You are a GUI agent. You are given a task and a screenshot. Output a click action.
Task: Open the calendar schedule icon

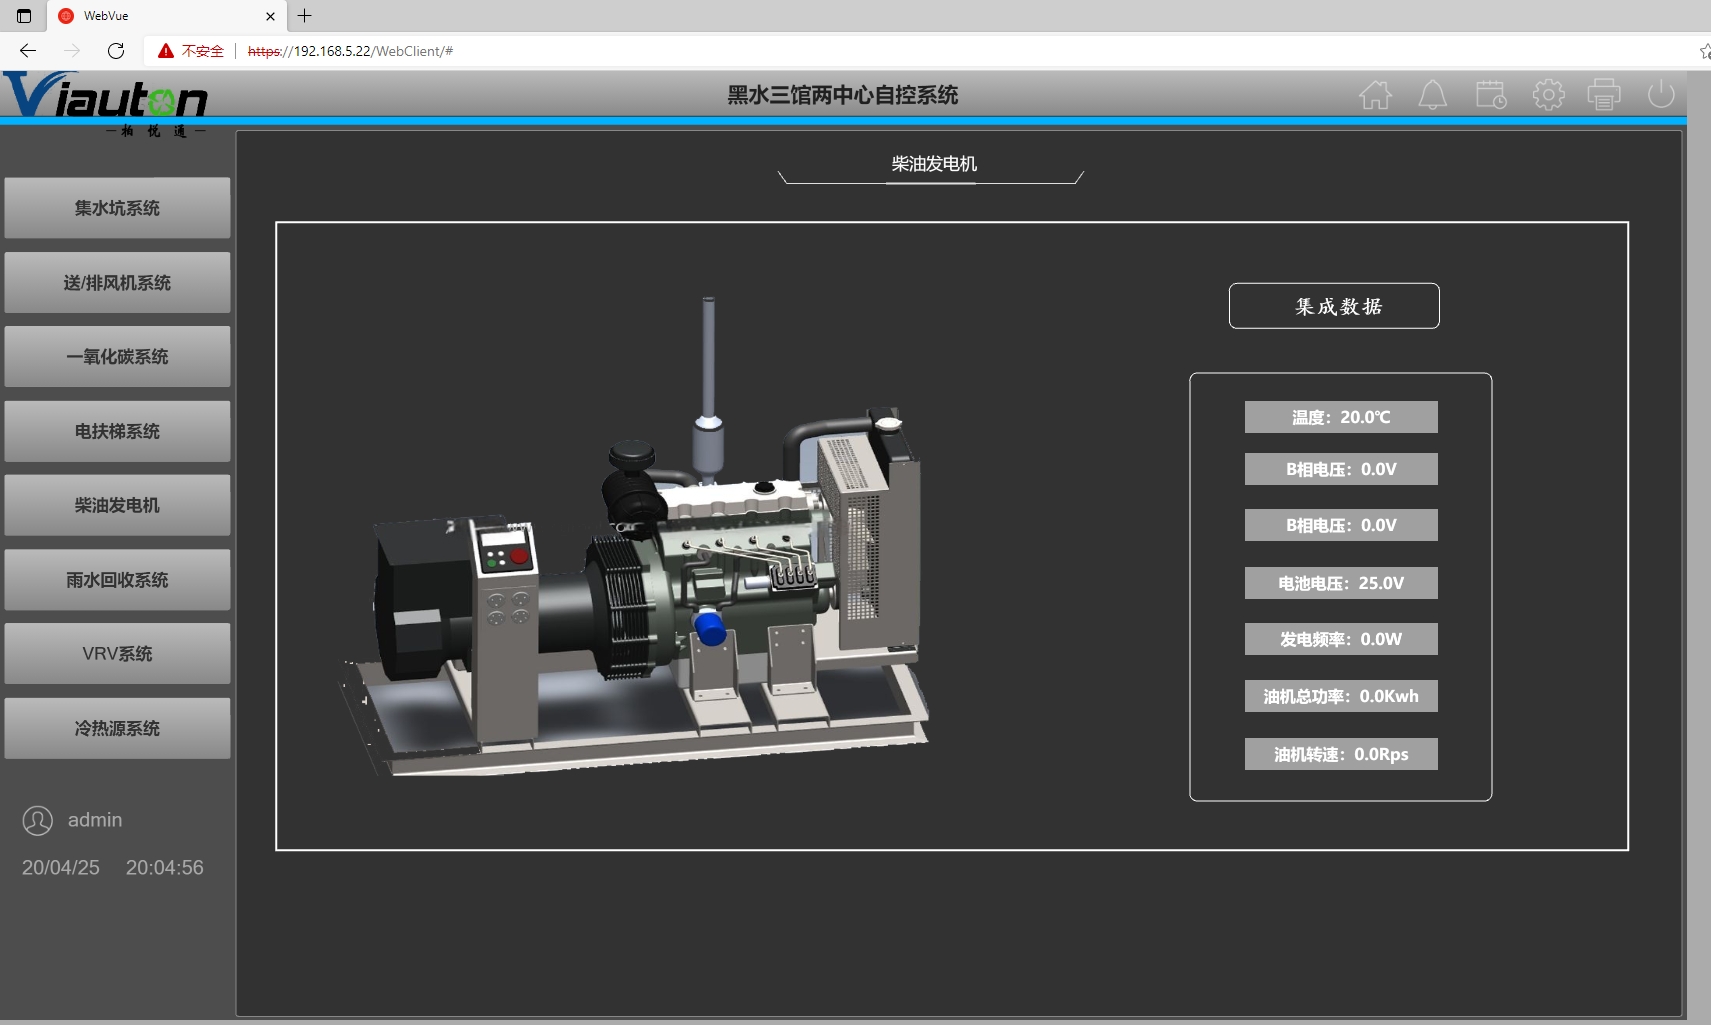(1490, 95)
